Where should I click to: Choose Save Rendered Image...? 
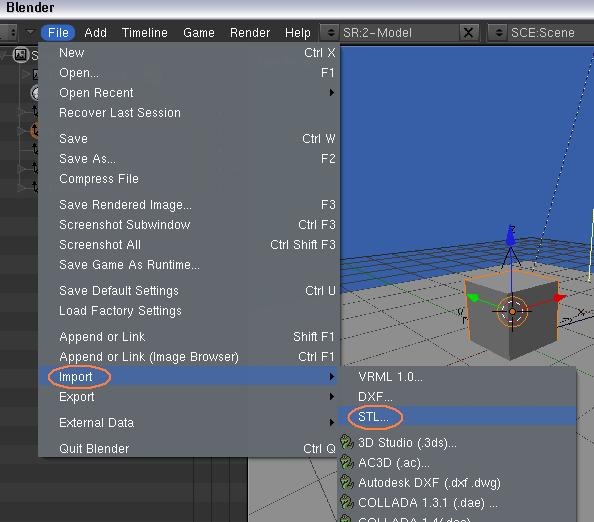click(x=189, y=205)
